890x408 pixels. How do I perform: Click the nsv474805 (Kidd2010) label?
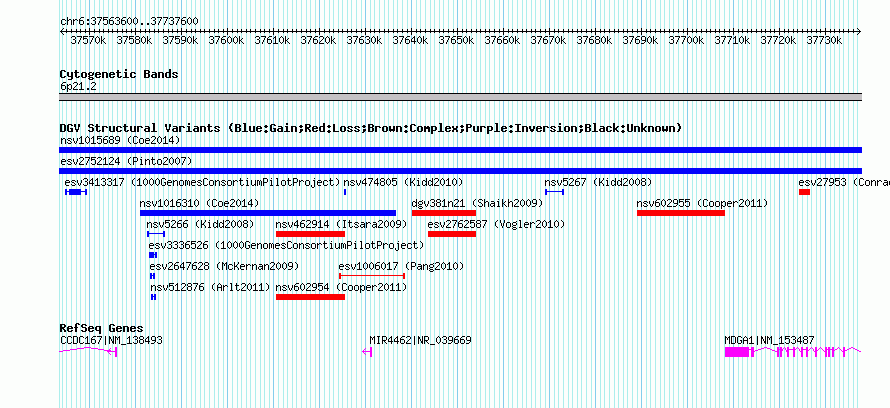tap(404, 182)
